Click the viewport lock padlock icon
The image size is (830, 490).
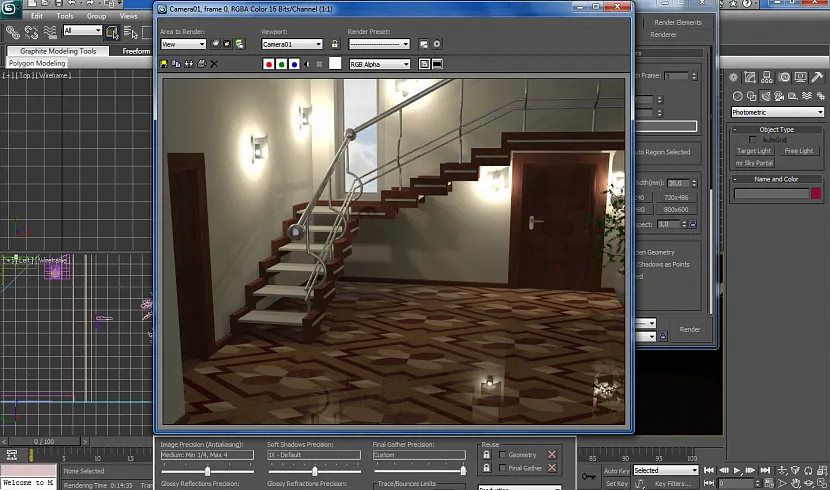click(335, 44)
